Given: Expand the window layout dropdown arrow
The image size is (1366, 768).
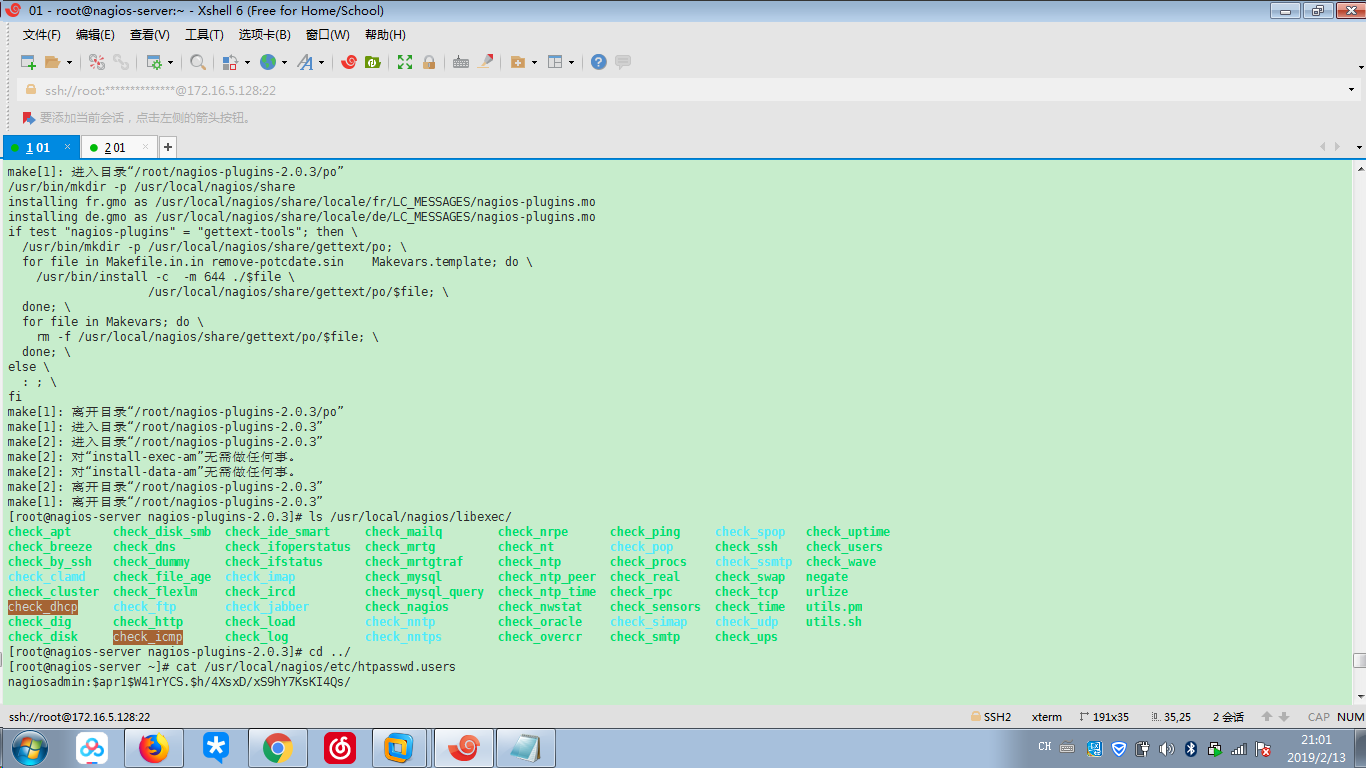Looking at the screenshot, I should [572, 62].
